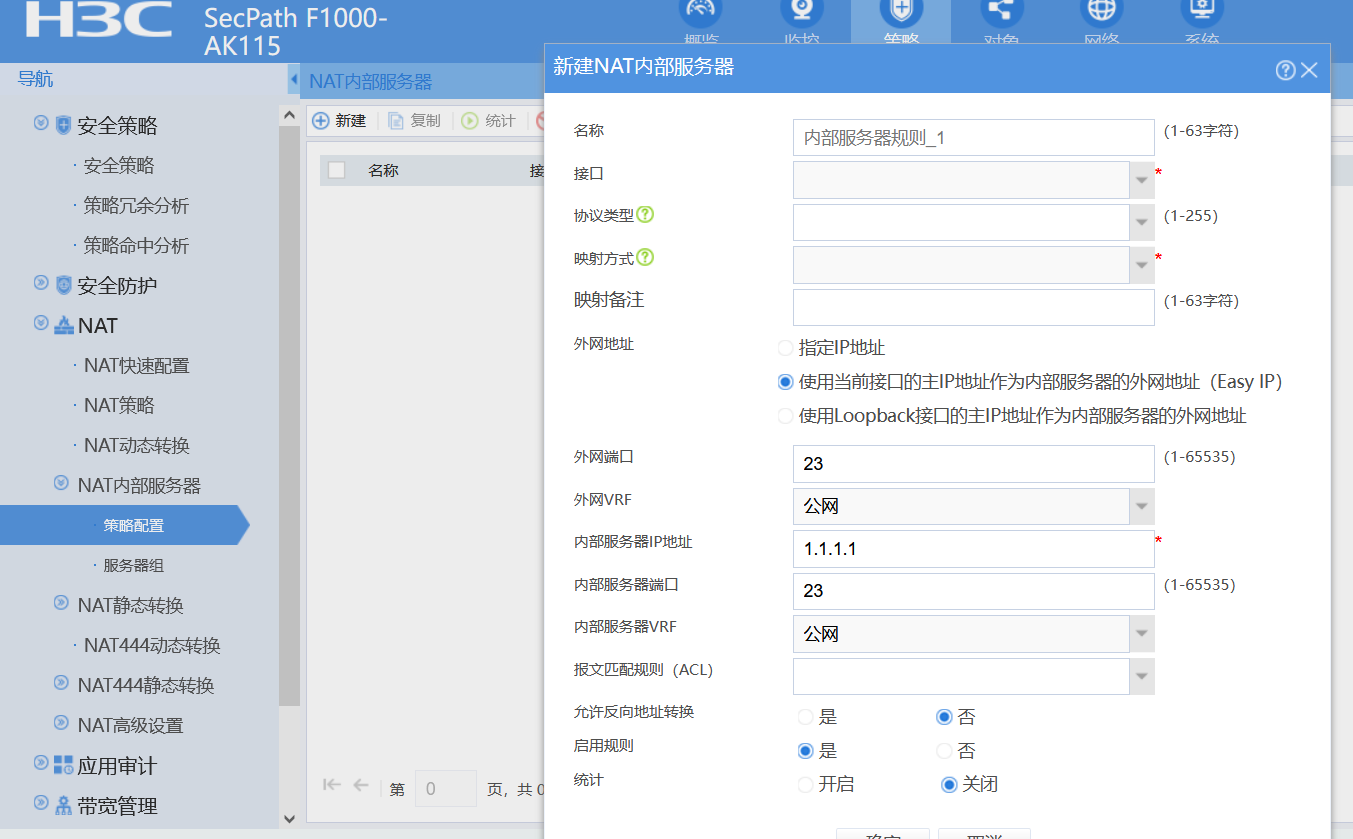Click the 统计 statistics icon in toolbar
1353x839 pixels.
click(470, 121)
